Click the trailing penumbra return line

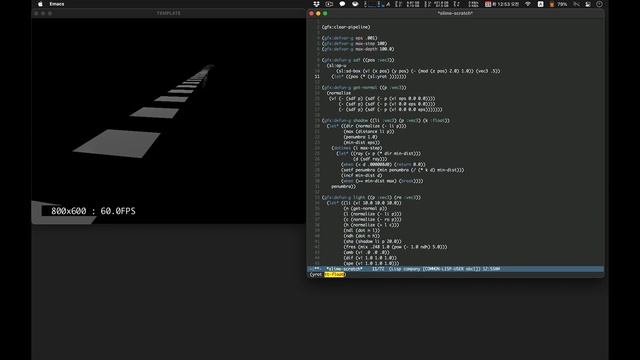pos(344,187)
